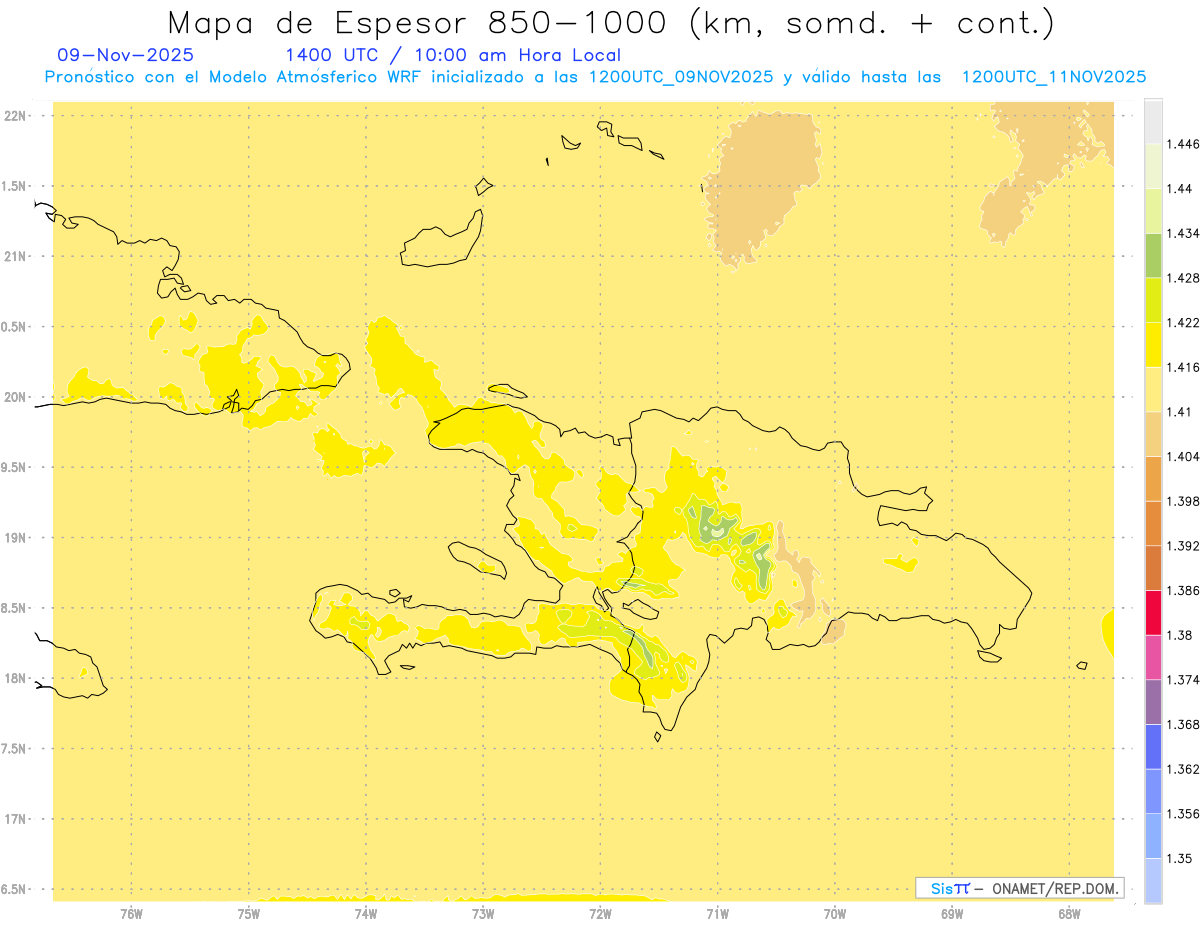The image size is (1200, 927).
Task: Click the map title 'Mapa de Espesor 850-1000'
Action: pos(419,23)
